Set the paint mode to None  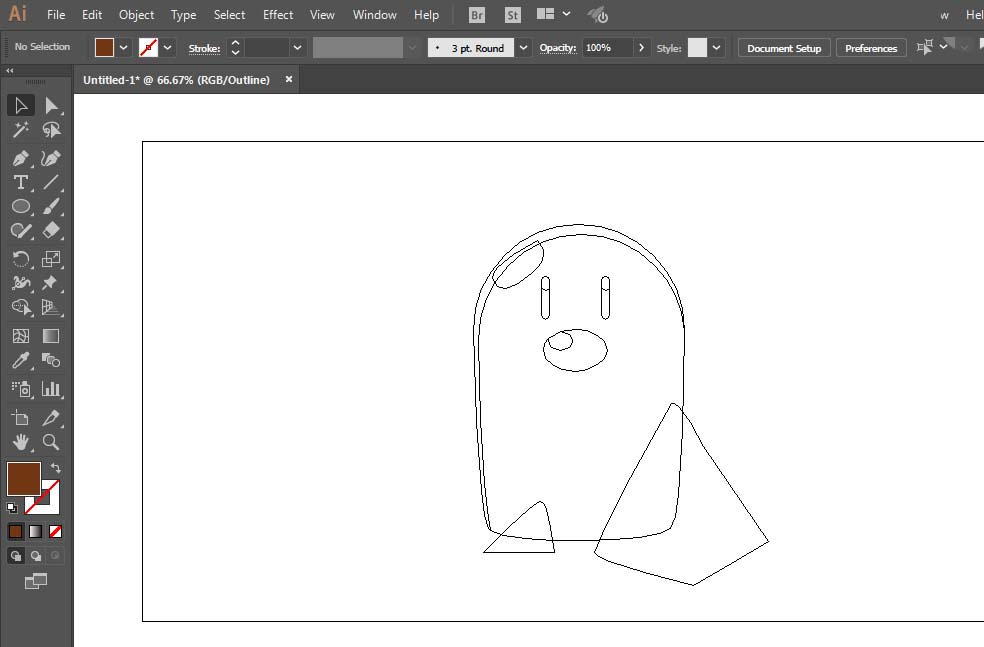pyautogui.click(x=56, y=531)
